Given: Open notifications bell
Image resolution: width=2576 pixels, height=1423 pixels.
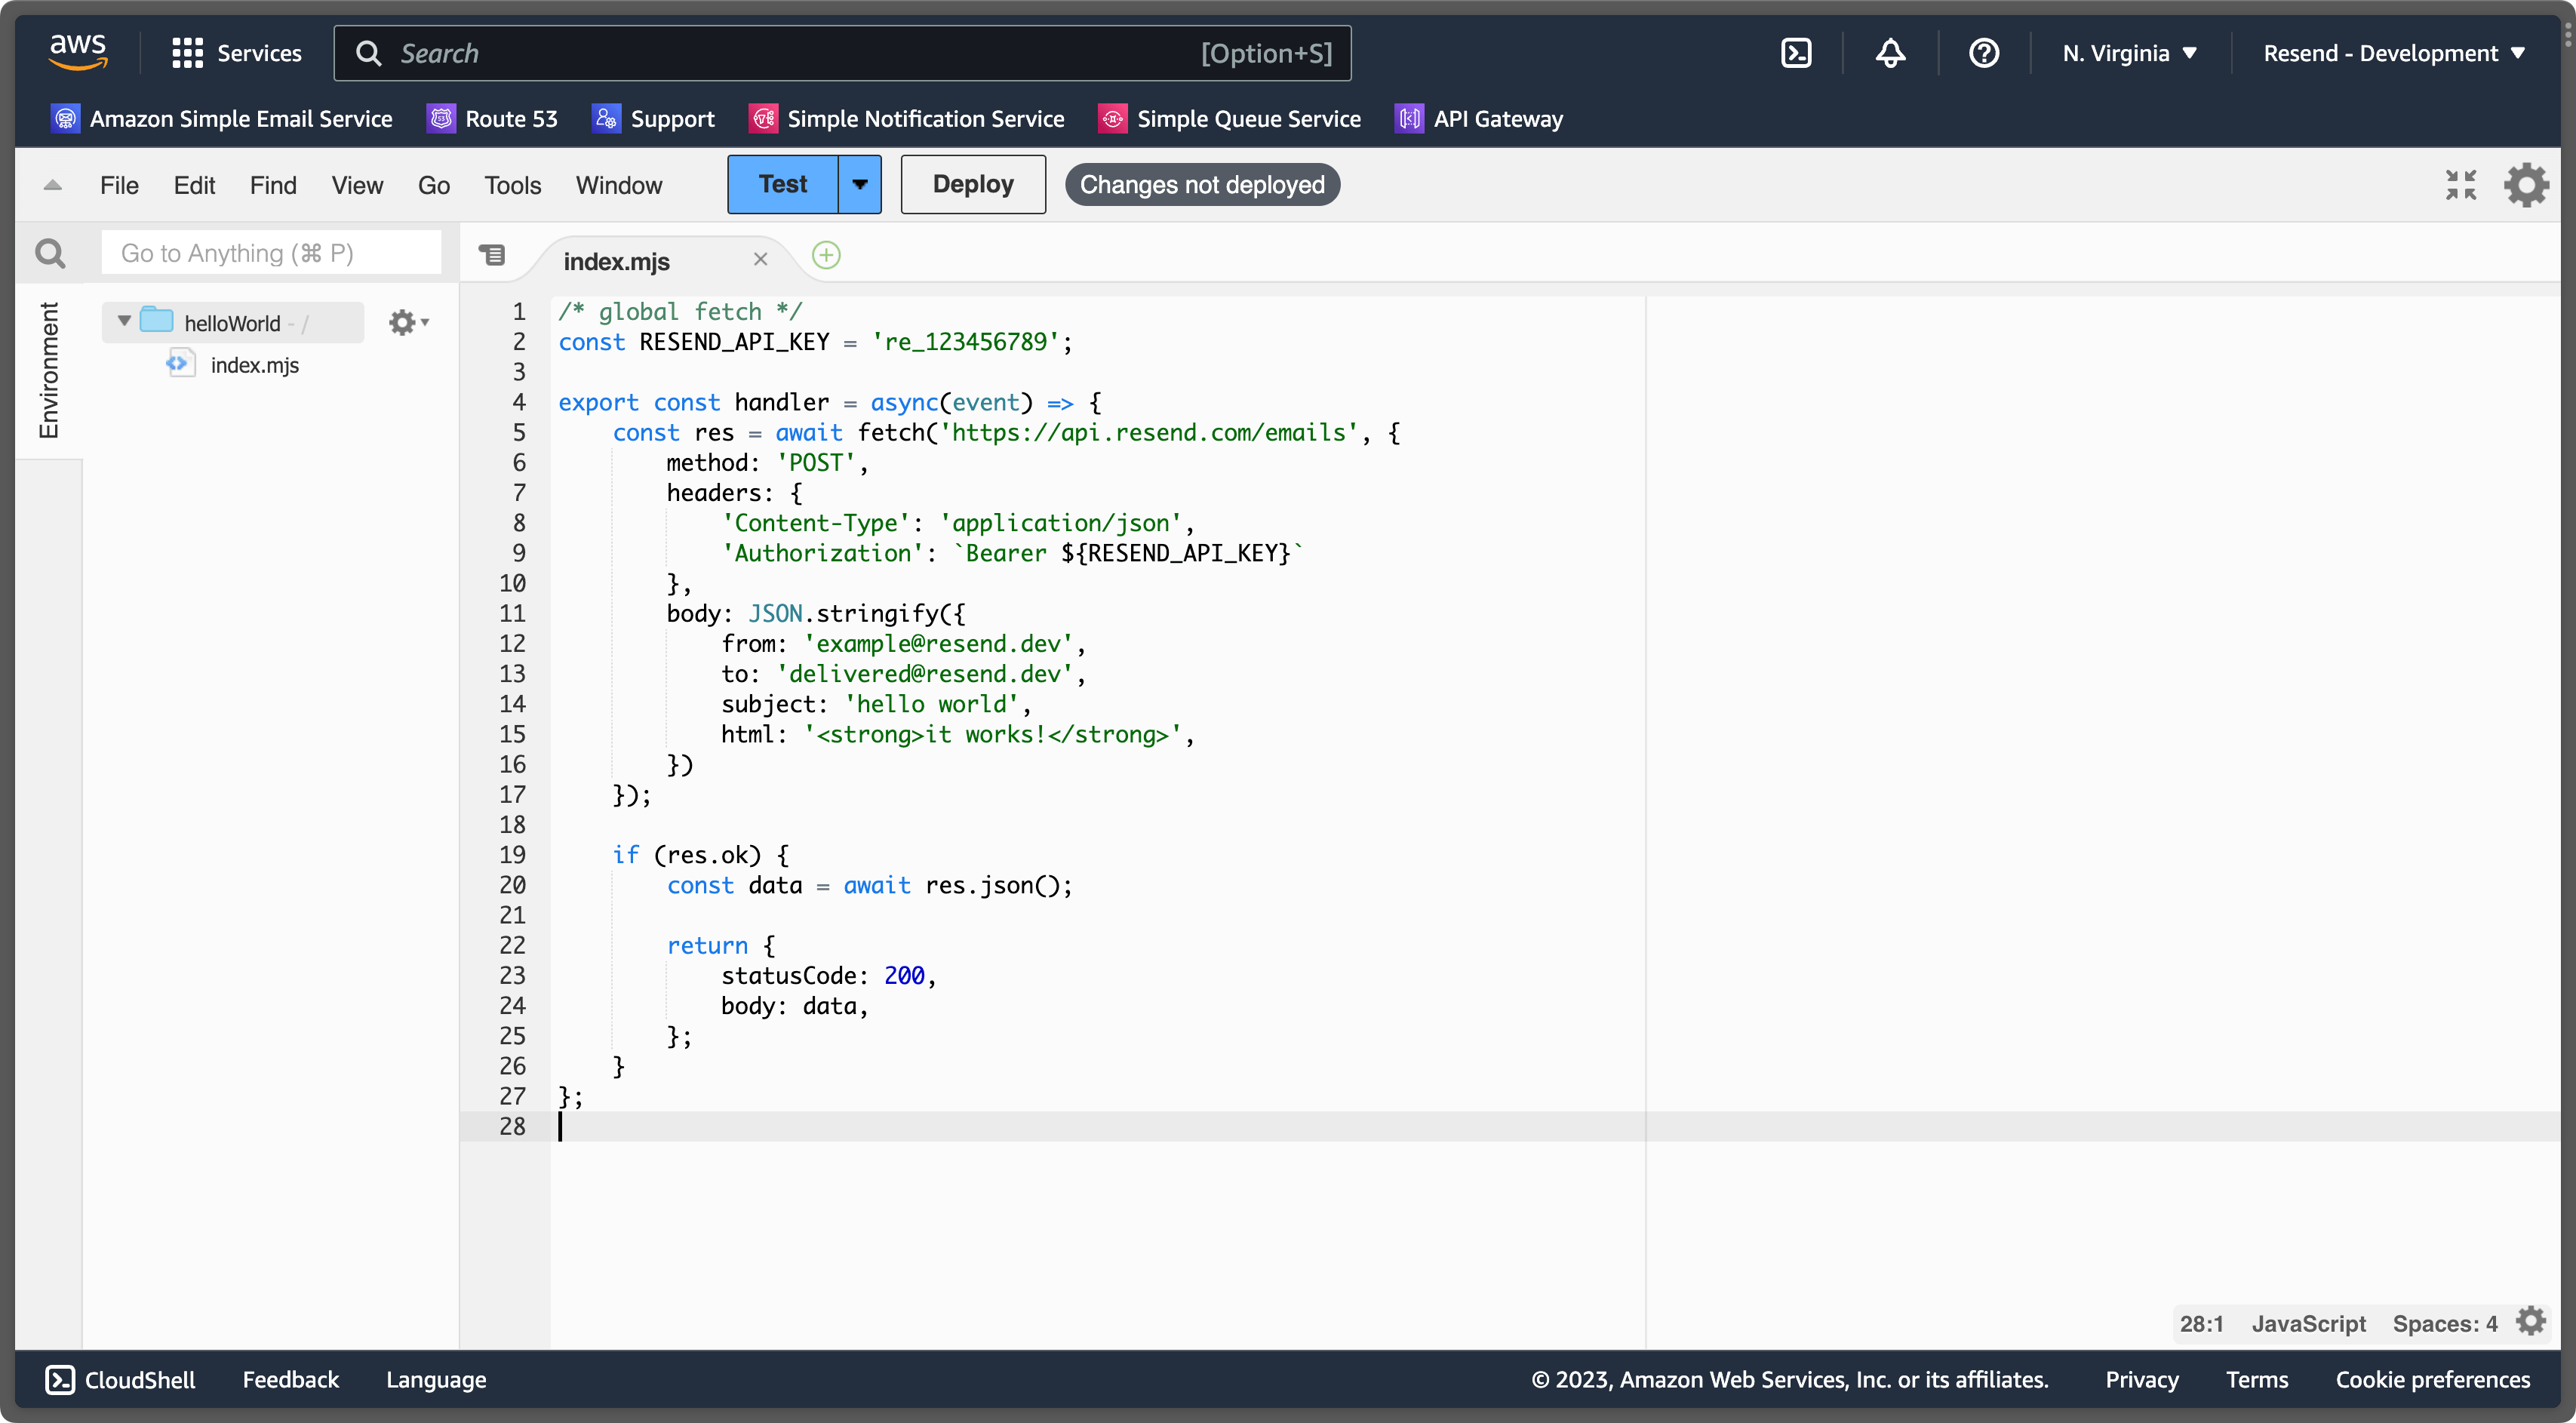Looking at the screenshot, I should tap(1889, 53).
